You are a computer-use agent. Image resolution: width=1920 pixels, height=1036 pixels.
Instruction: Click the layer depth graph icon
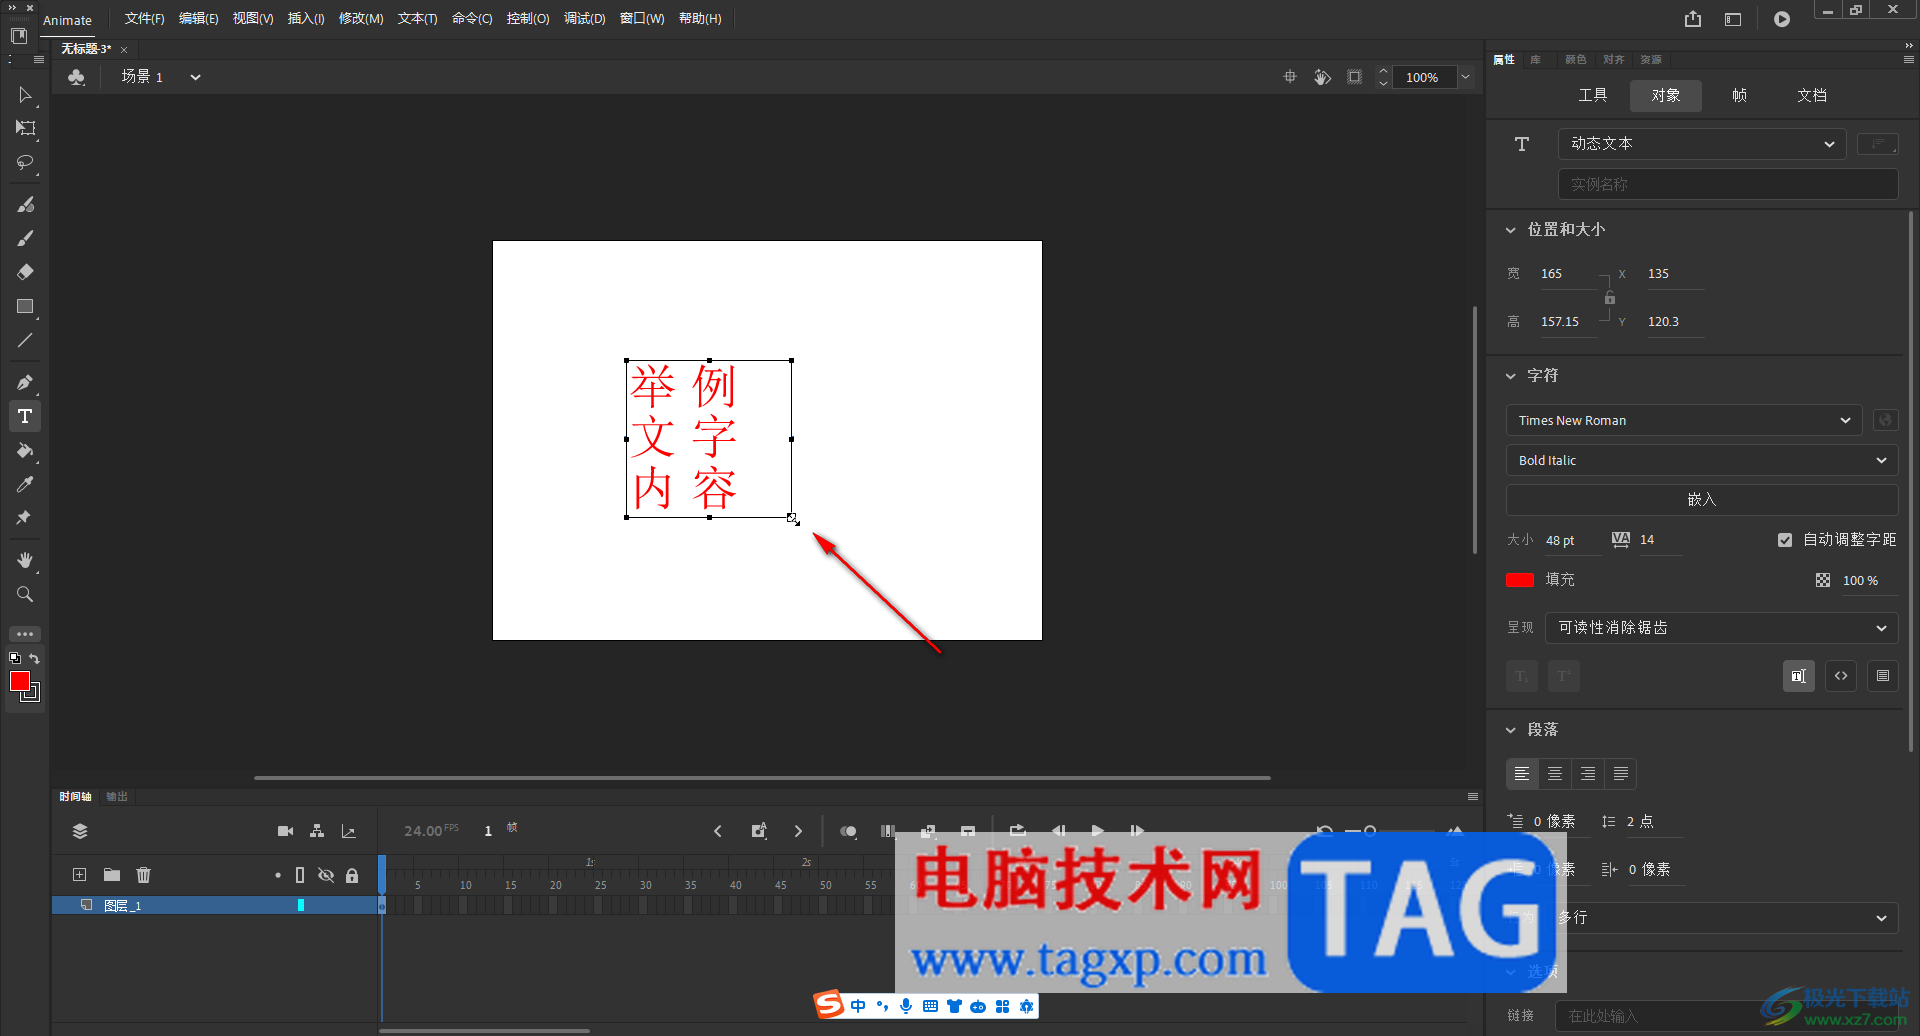click(349, 831)
